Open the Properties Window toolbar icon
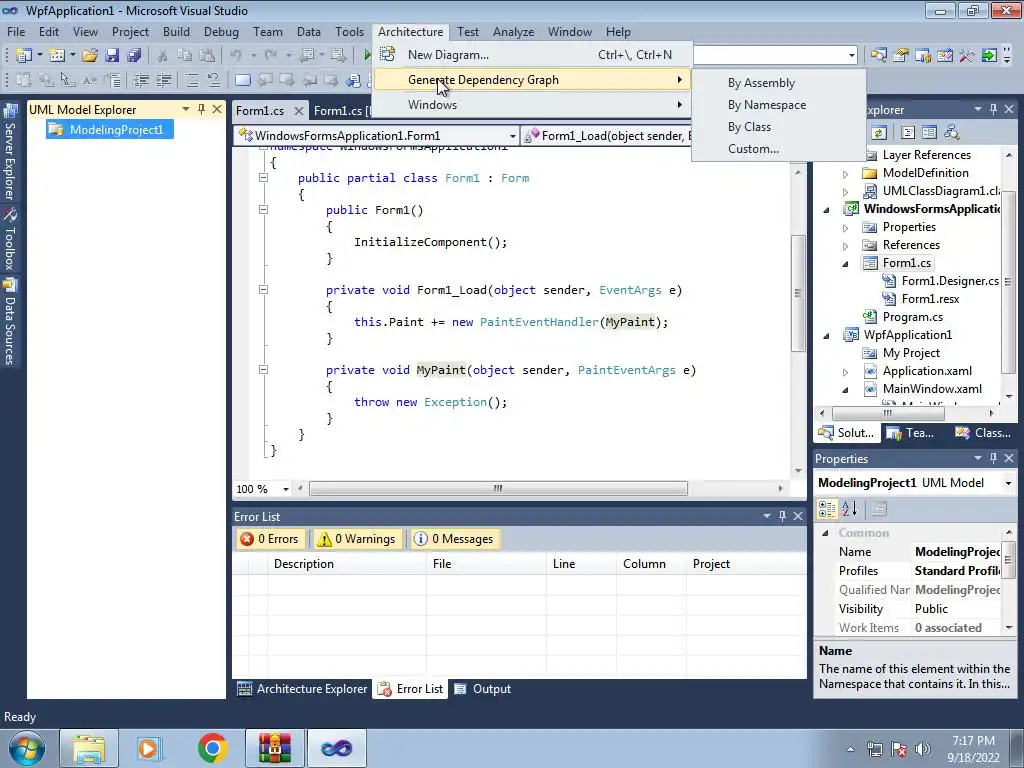This screenshot has width=1024, height=768. pos(901,56)
